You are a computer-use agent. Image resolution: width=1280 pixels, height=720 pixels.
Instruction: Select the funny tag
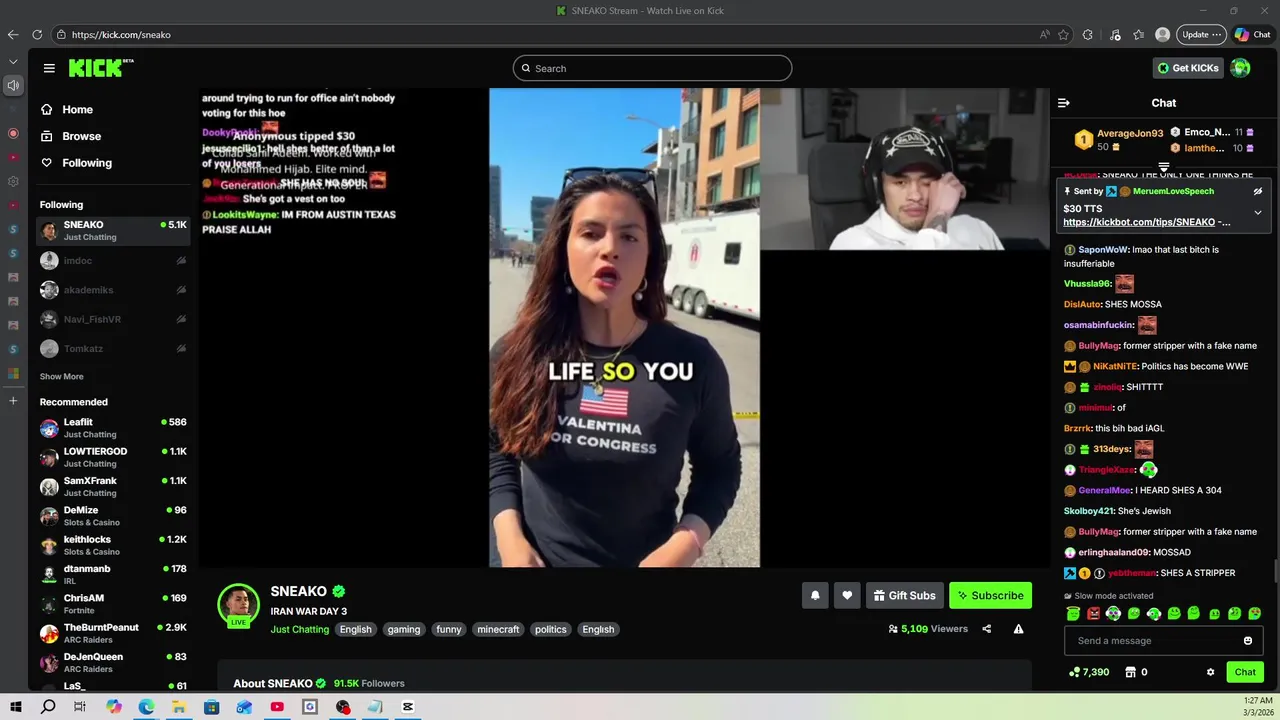coord(449,630)
